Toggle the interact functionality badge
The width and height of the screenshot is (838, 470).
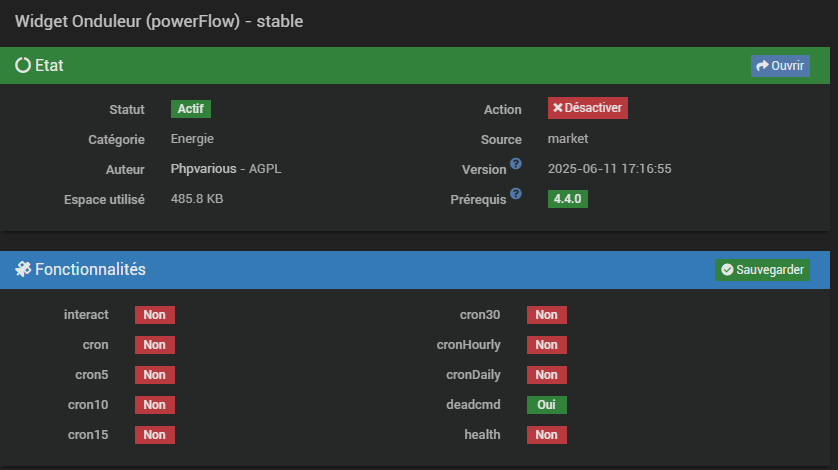point(155,315)
